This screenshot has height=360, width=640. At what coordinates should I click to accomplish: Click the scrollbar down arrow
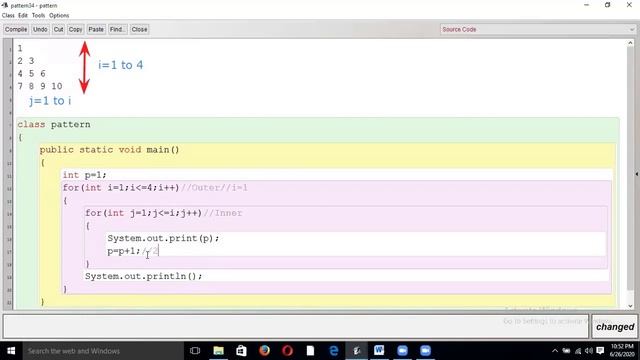(630, 306)
